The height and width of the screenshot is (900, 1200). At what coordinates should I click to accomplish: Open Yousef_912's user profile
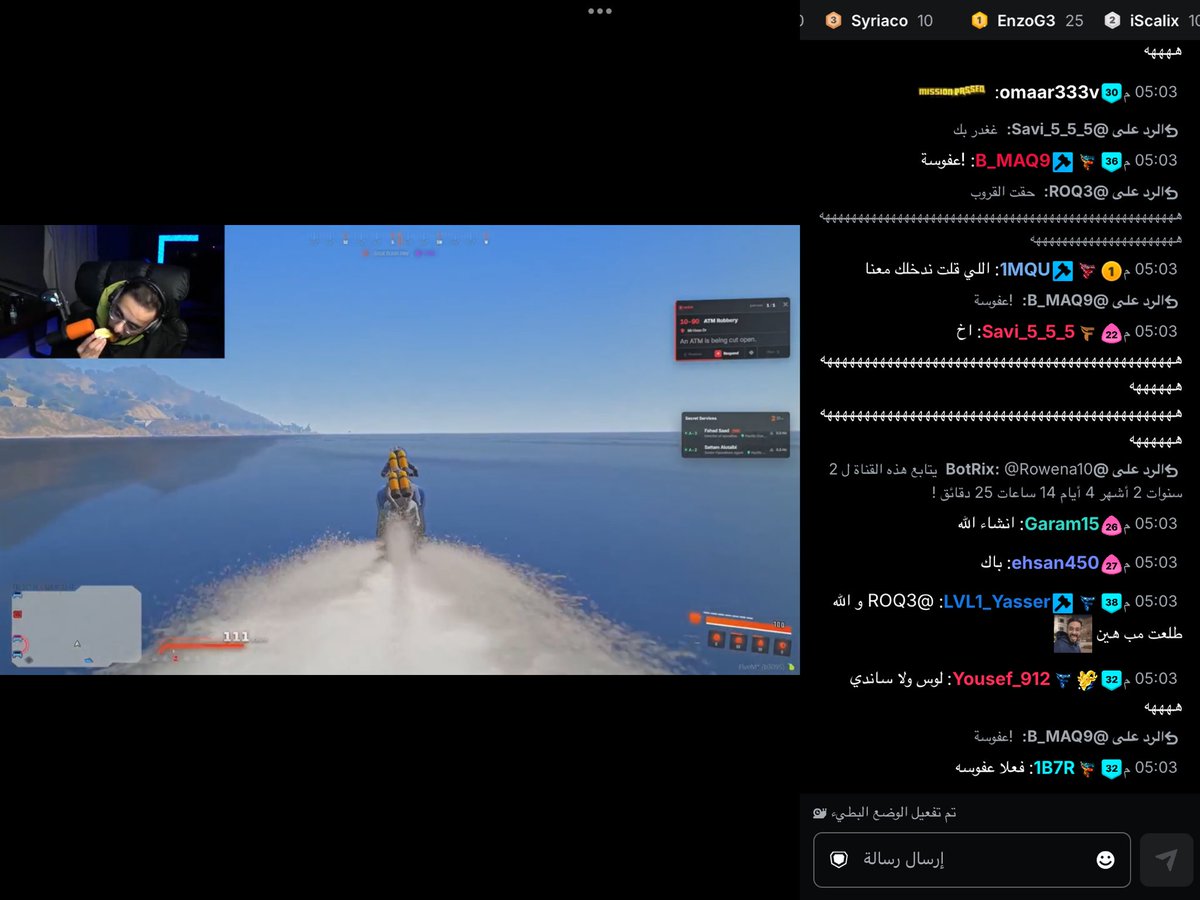pyautogui.click(x=1001, y=679)
